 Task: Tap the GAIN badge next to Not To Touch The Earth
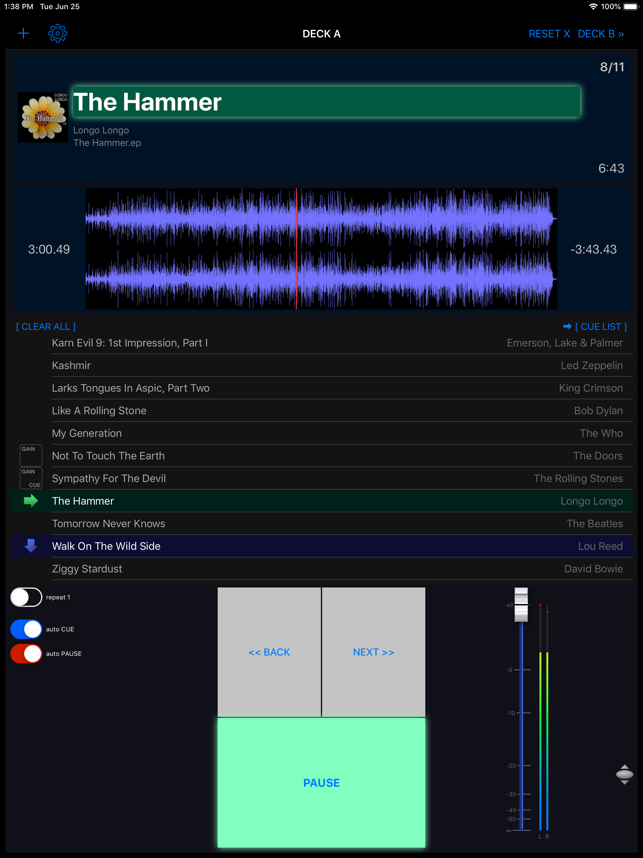click(x=31, y=455)
